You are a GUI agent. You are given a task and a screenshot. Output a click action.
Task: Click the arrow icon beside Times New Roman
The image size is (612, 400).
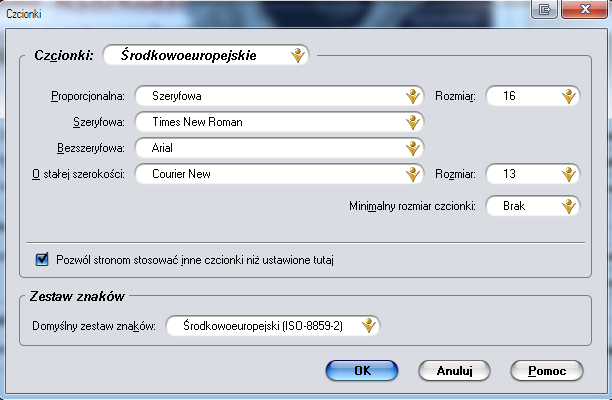[413, 122]
